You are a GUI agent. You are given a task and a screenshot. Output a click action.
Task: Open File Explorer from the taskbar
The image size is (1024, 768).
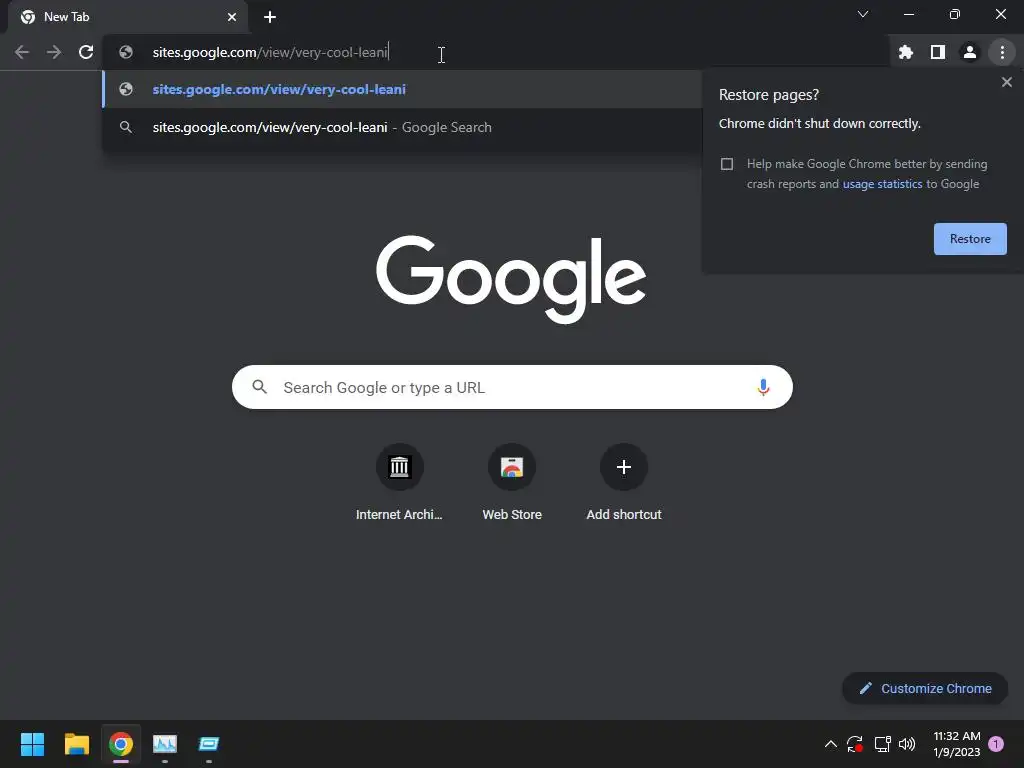coord(76,744)
